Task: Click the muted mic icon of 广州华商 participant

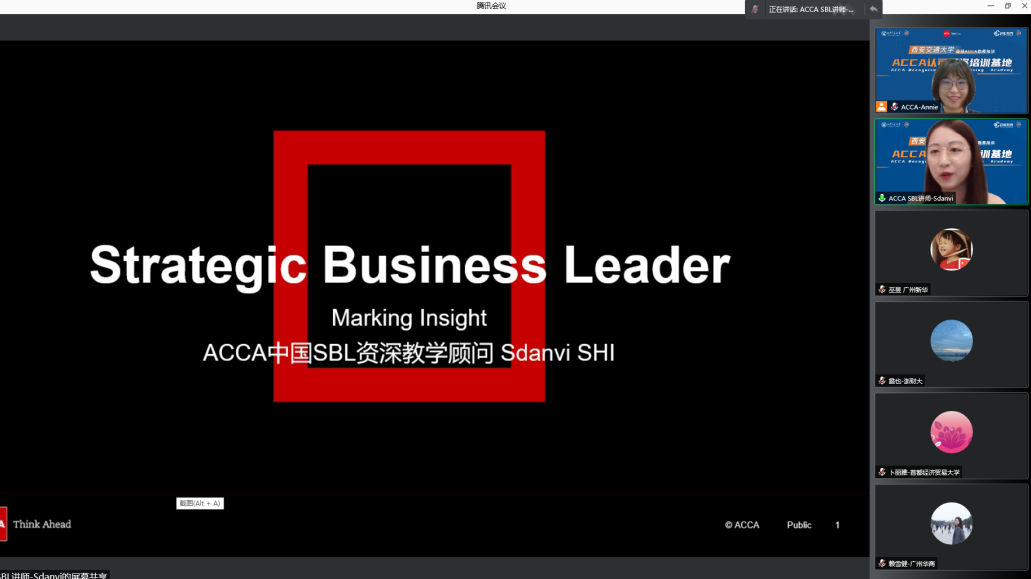Action: (882, 564)
